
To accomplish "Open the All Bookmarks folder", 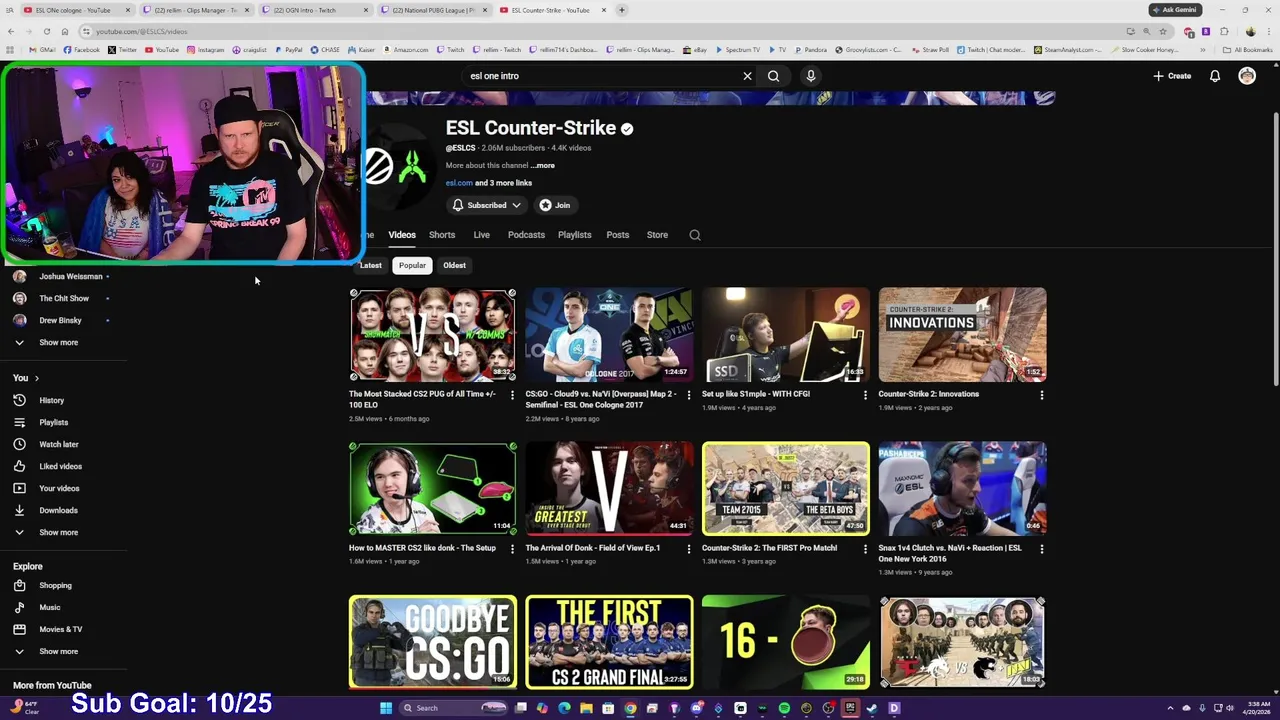I will coord(1247,49).
